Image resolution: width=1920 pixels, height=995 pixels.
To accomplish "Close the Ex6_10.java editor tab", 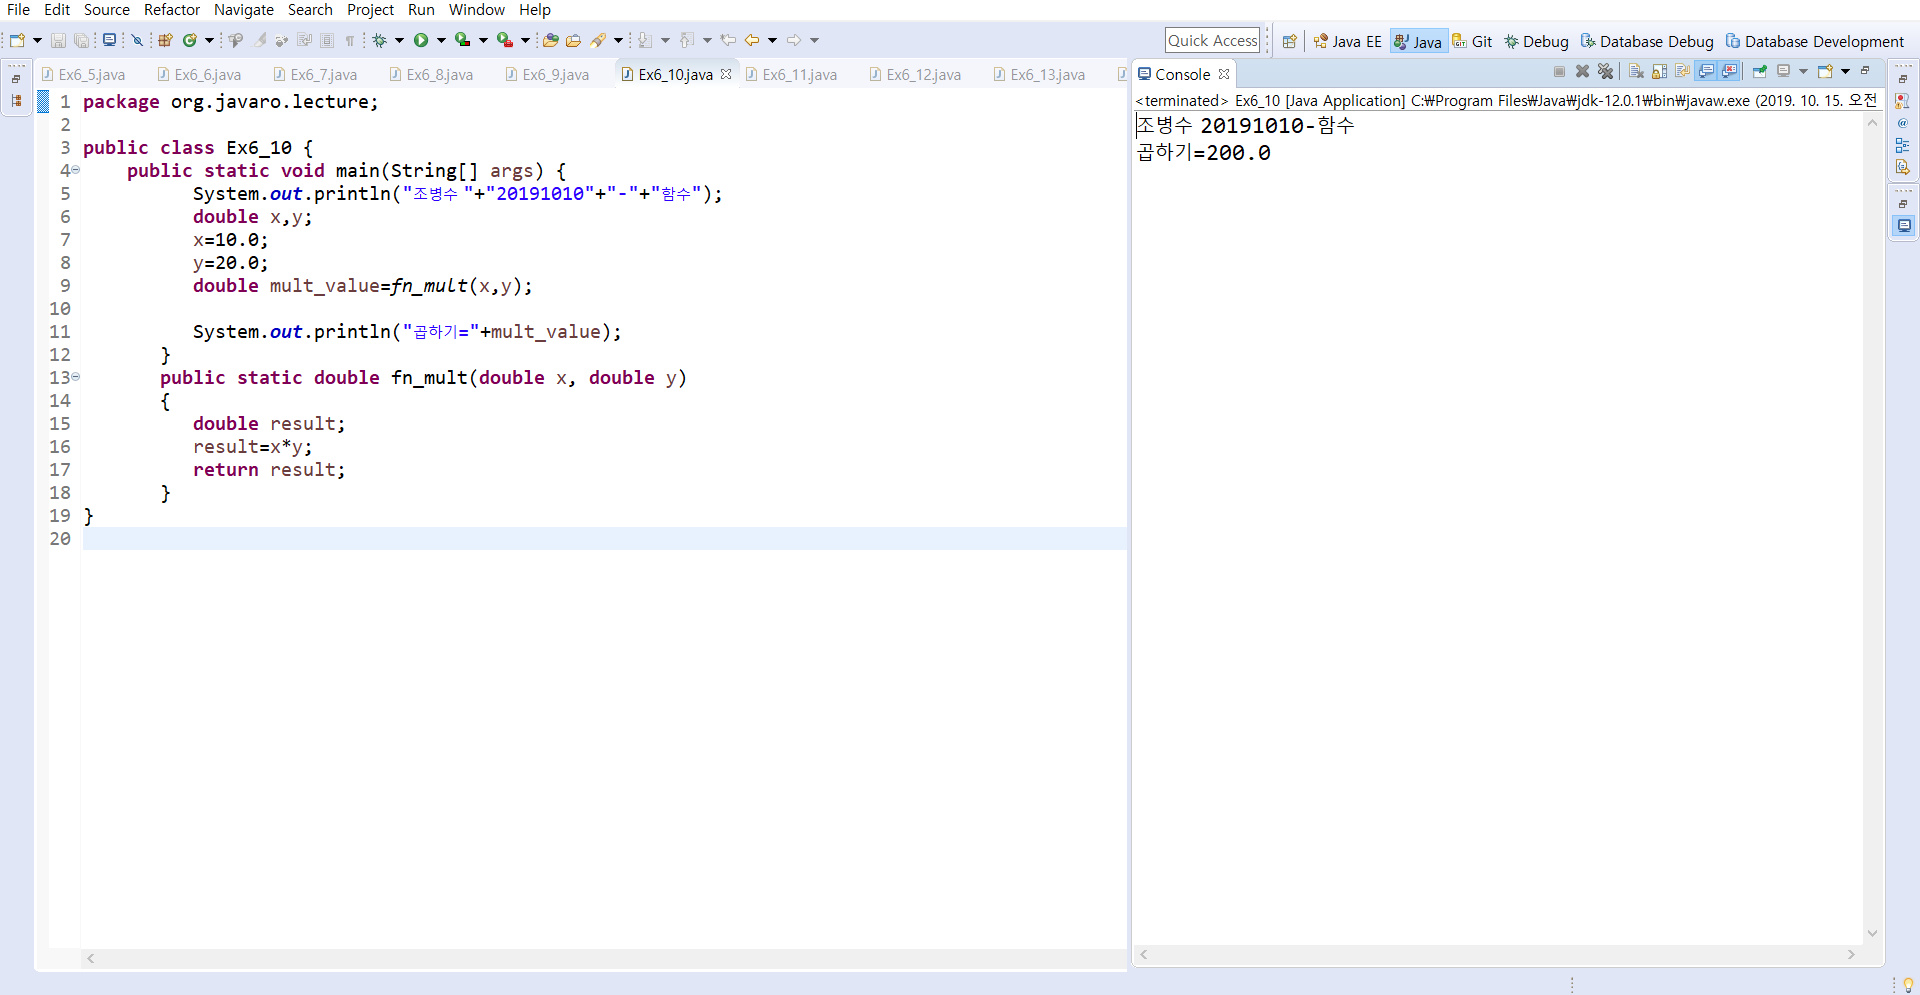I will point(726,74).
